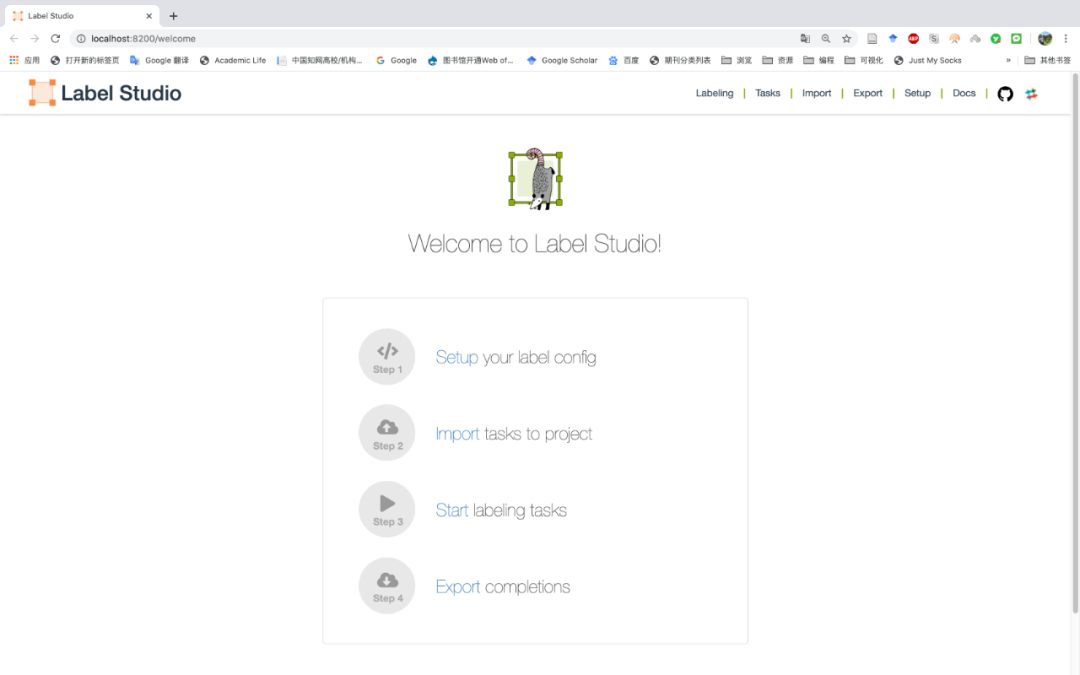Click the gray S extension icon
1080x675 pixels.
coord(934,39)
